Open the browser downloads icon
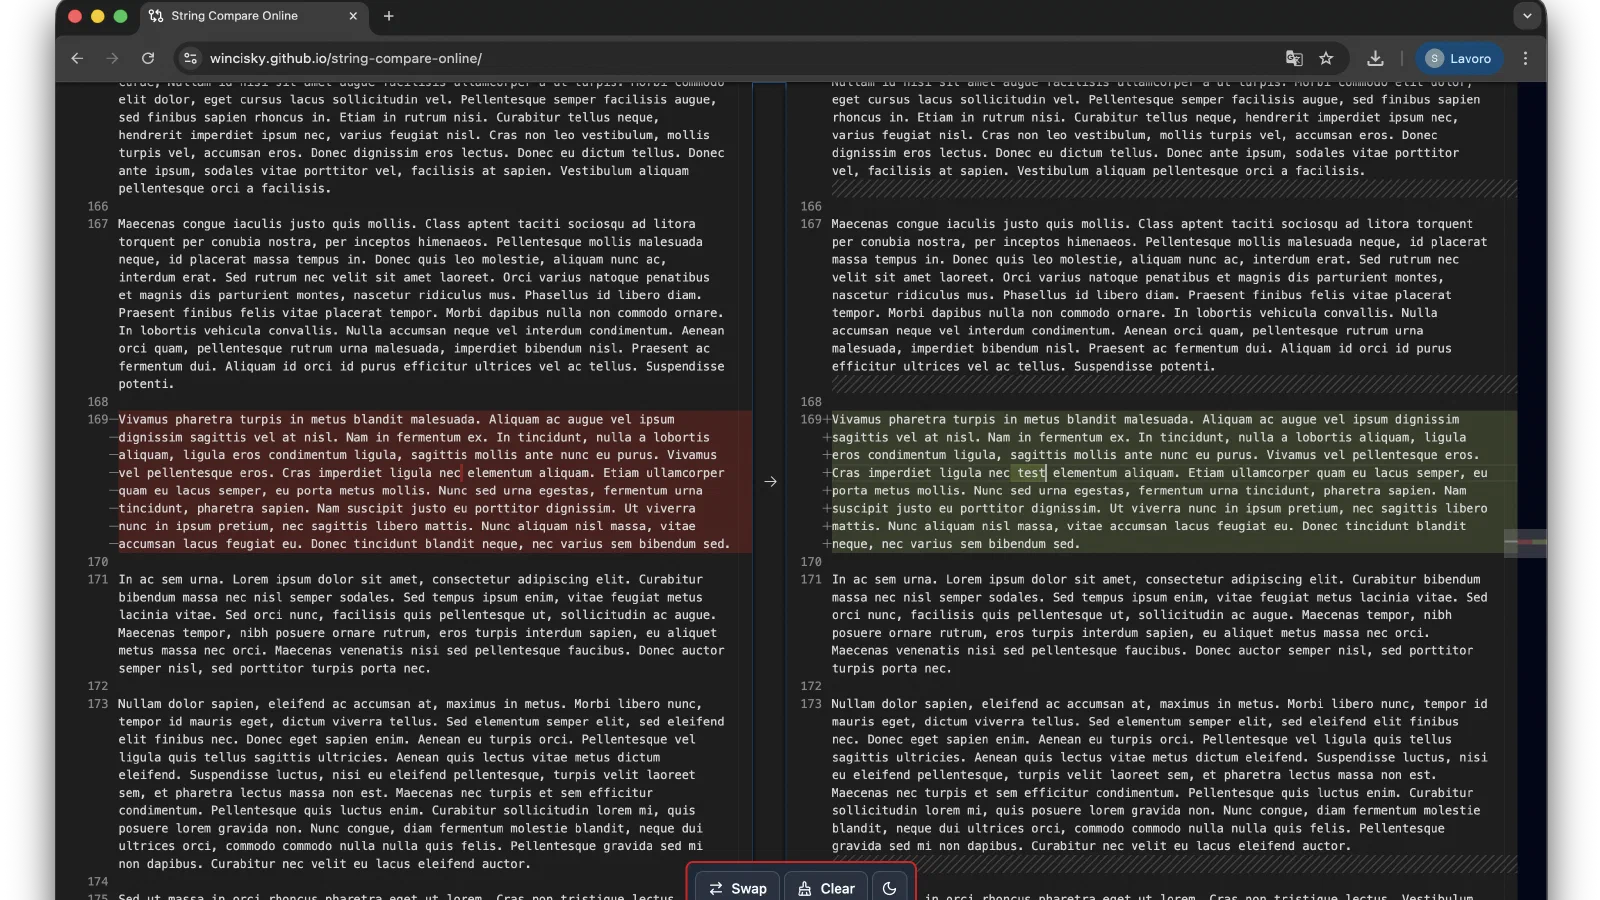The height and width of the screenshot is (900, 1600). click(1375, 59)
